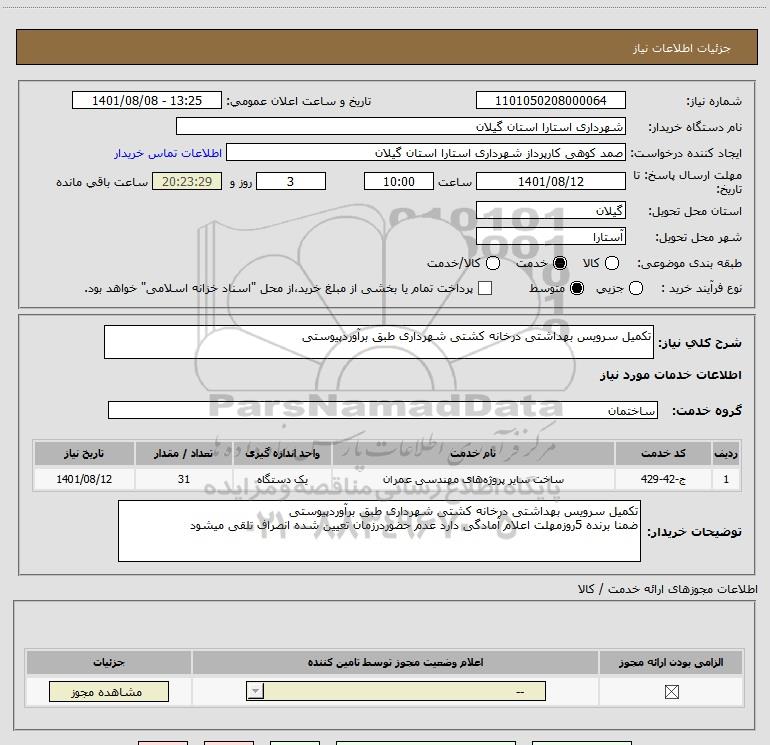Click the مشاهده مجوز button
This screenshot has height=745, width=770.
click(x=109, y=691)
